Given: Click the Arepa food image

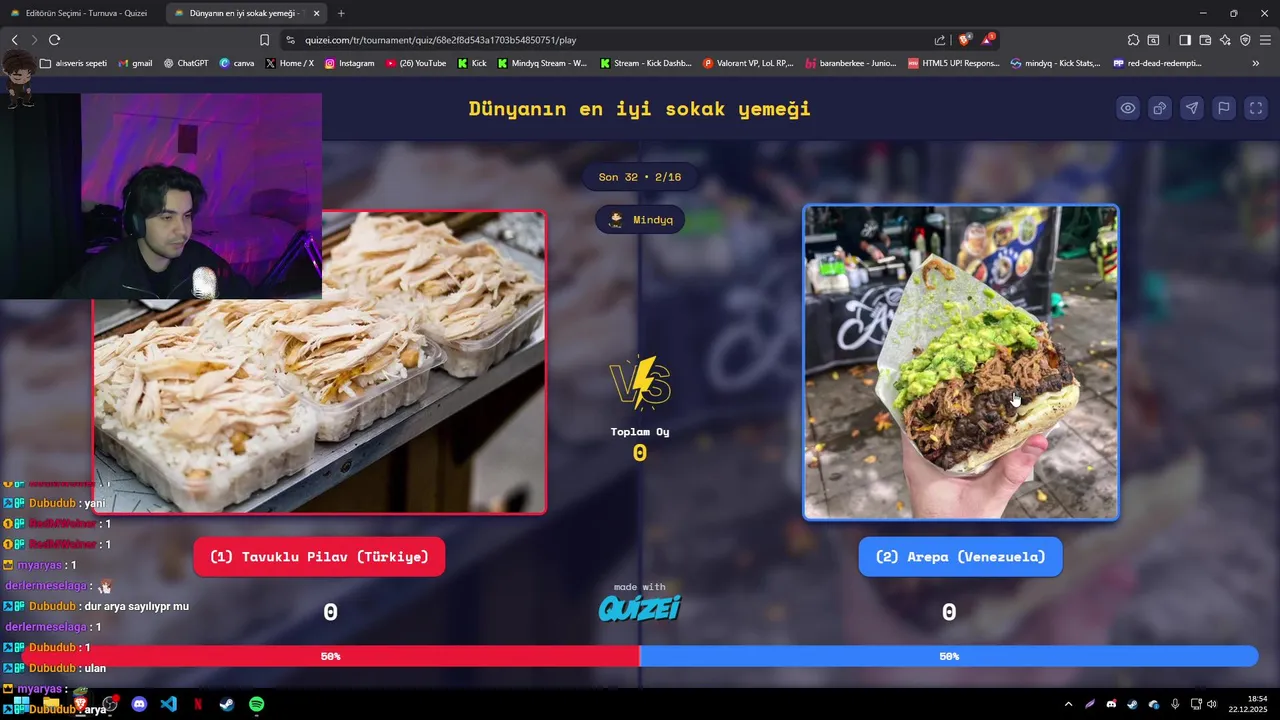Looking at the screenshot, I should tap(960, 362).
